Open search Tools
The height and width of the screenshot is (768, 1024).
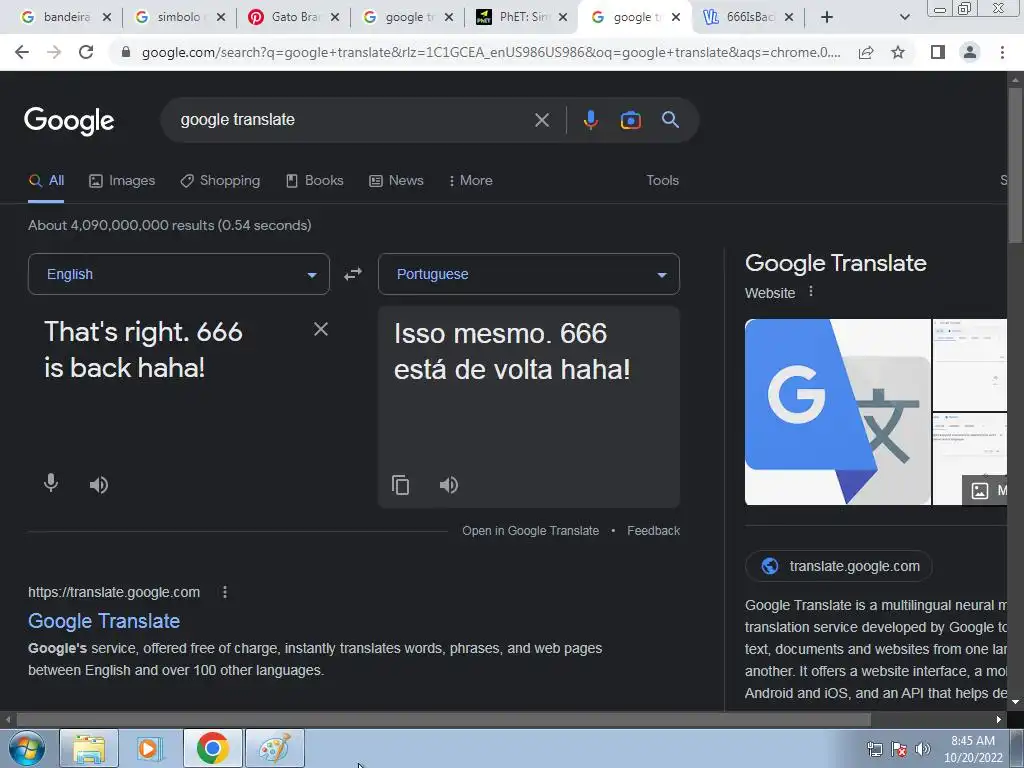pyautogui.click(x=662, y=181)
